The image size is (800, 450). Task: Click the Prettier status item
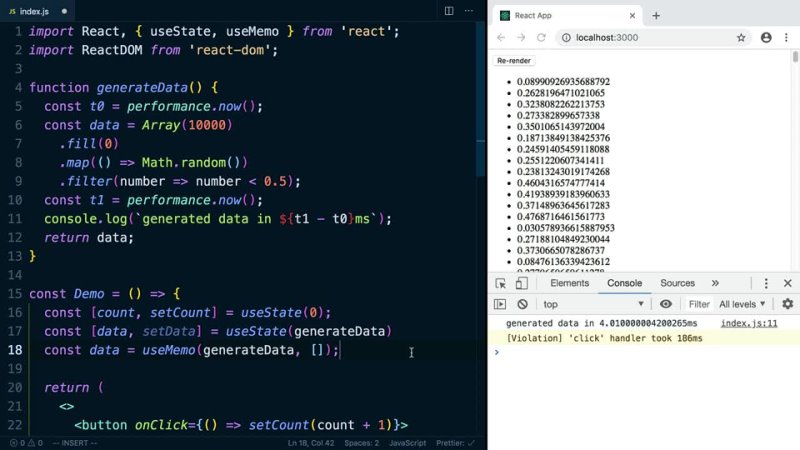tap(455, 443)
